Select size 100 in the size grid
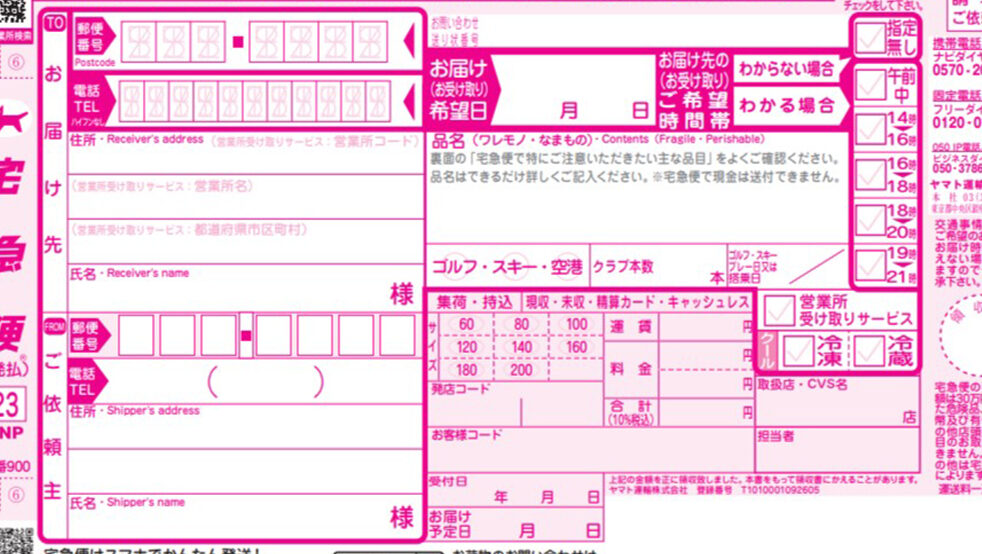This screenshot has width=982, height=554. coord(576,324)
